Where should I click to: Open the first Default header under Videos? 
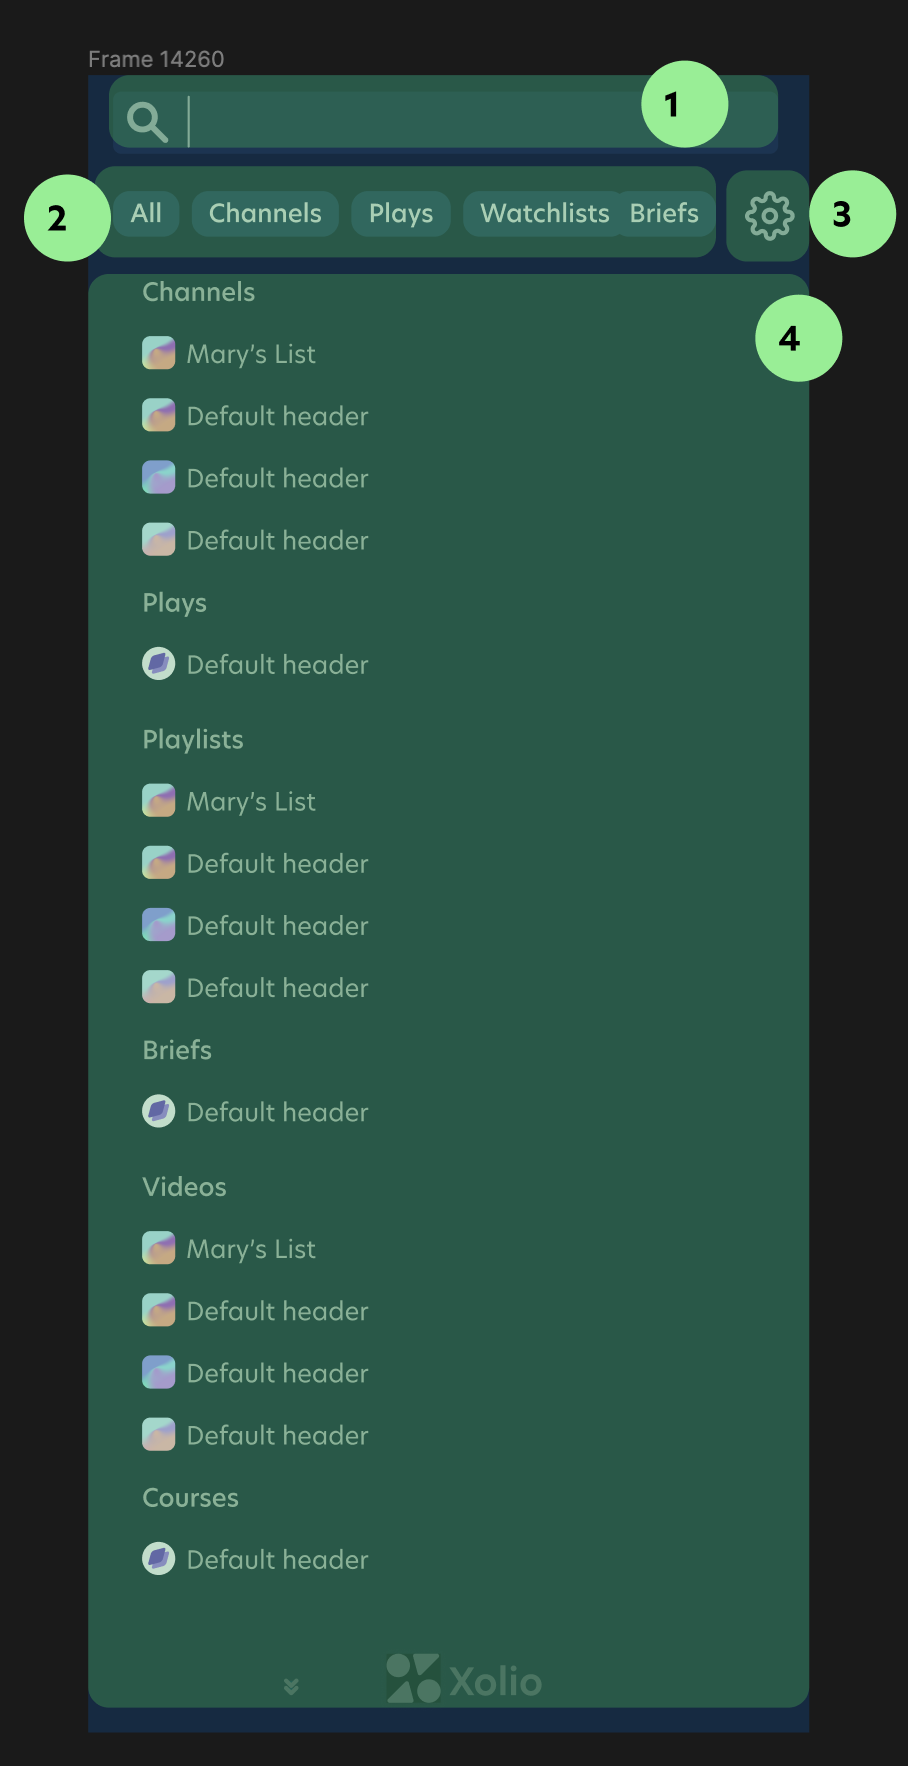click(277, 1310)
